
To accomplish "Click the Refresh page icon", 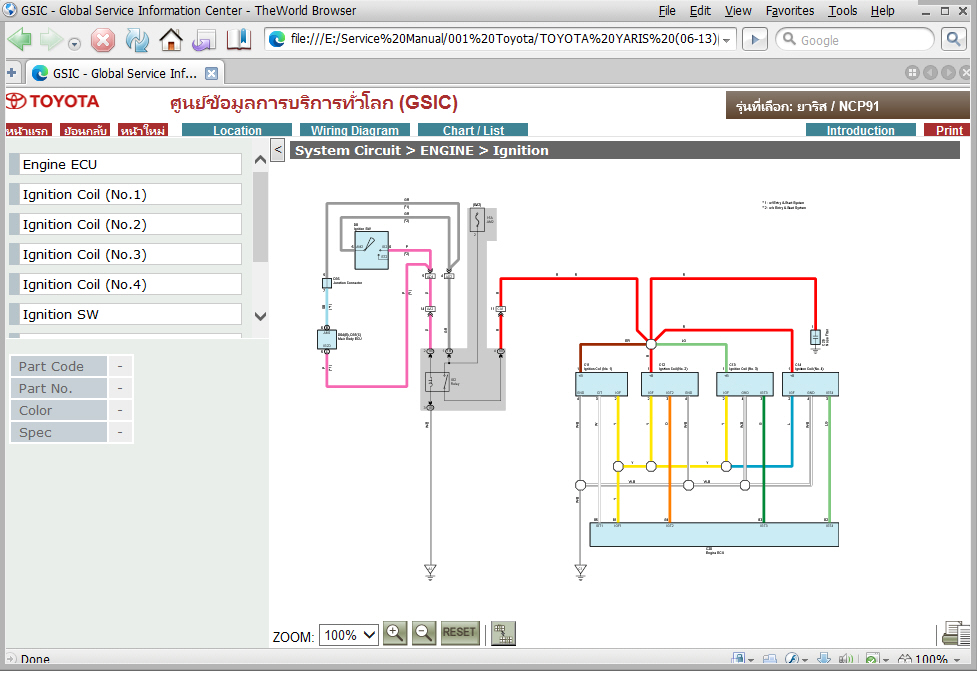I will (x=137, y=41).
